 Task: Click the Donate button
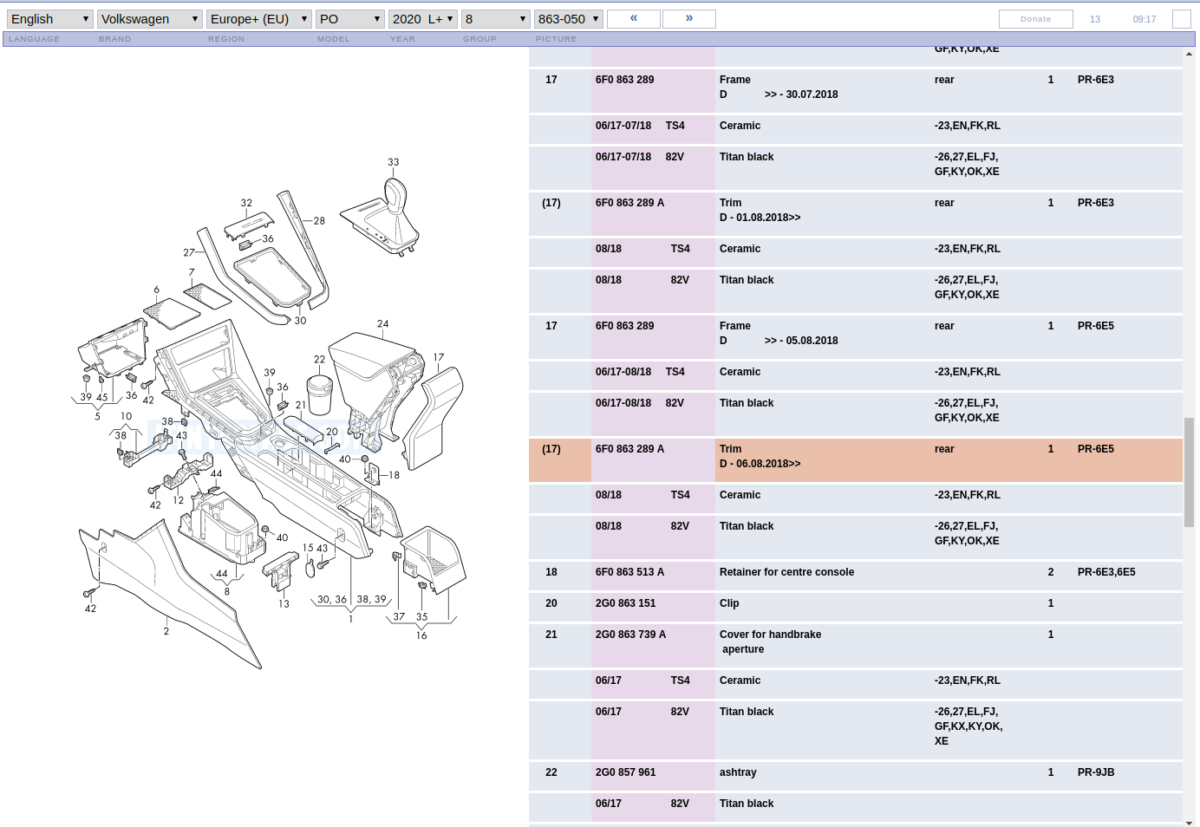[1036, 19]
